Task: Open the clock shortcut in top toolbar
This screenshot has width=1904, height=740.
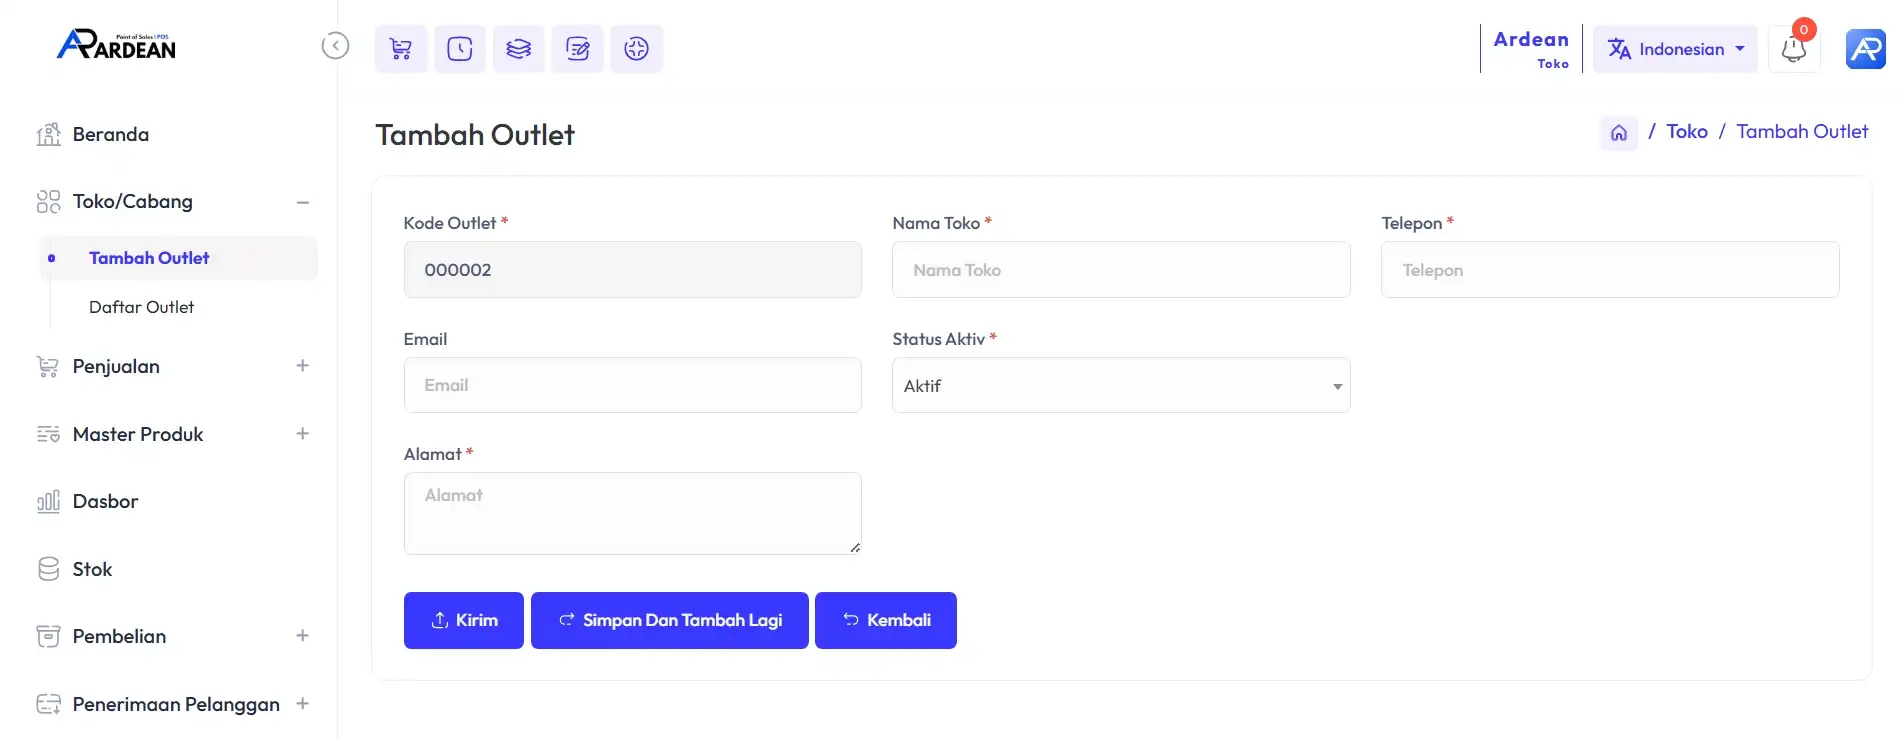Action: (460, 49)
